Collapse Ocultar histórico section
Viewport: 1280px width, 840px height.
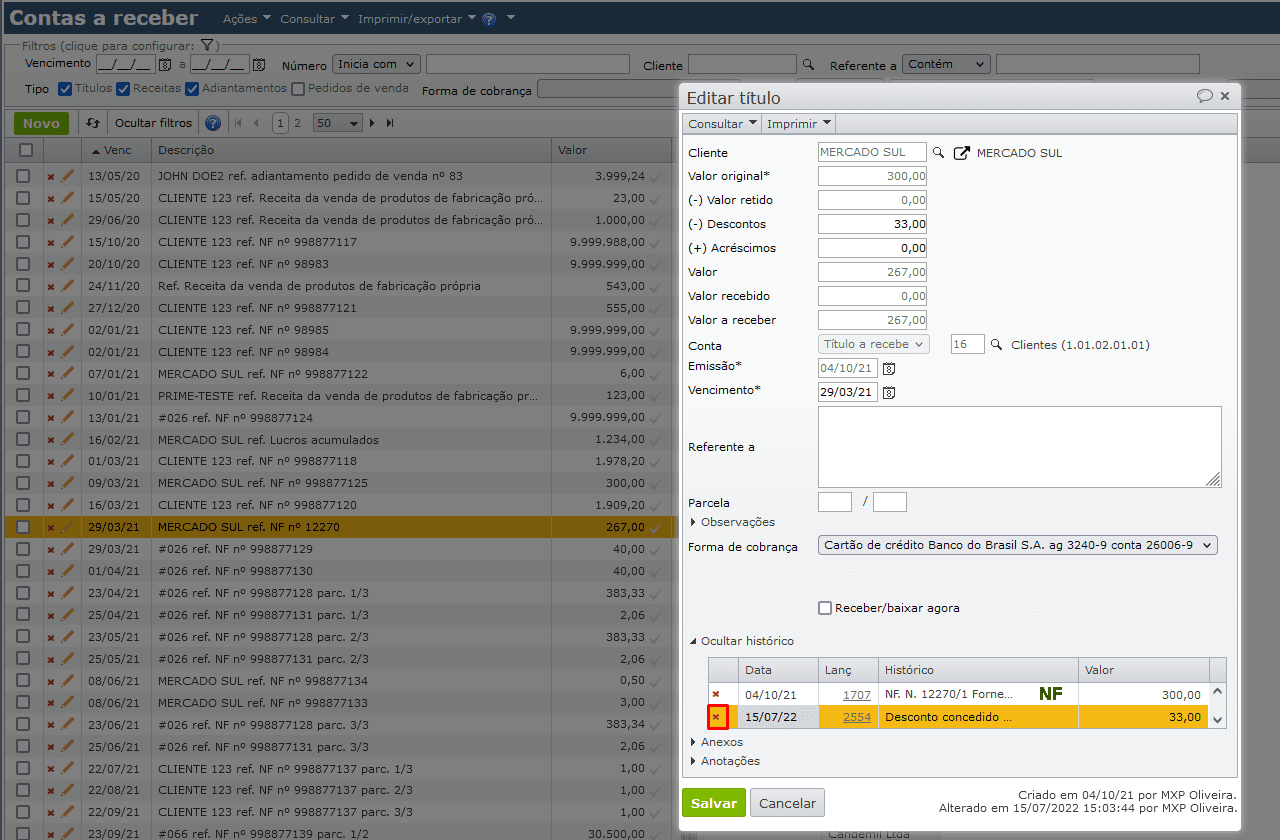741,641
